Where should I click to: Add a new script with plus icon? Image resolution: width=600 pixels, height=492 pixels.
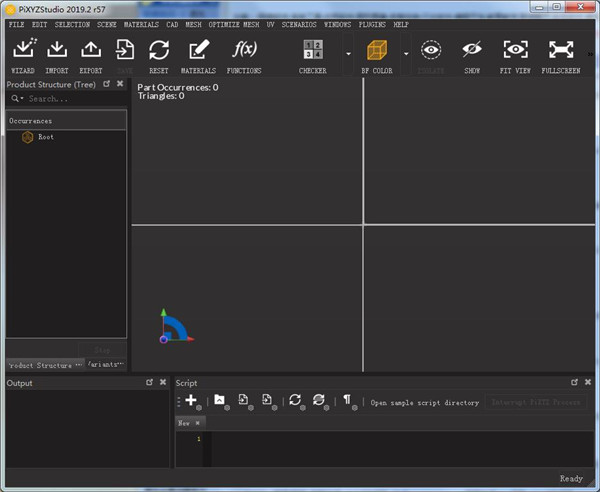coord(191,401)
